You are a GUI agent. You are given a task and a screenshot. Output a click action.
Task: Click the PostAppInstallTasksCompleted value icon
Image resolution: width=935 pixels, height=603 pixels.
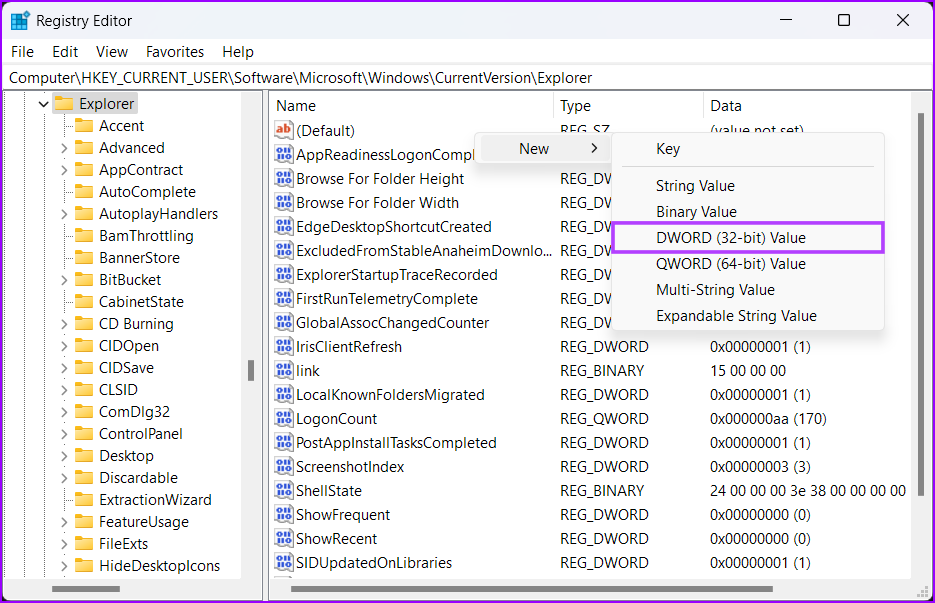click(283, 443)
